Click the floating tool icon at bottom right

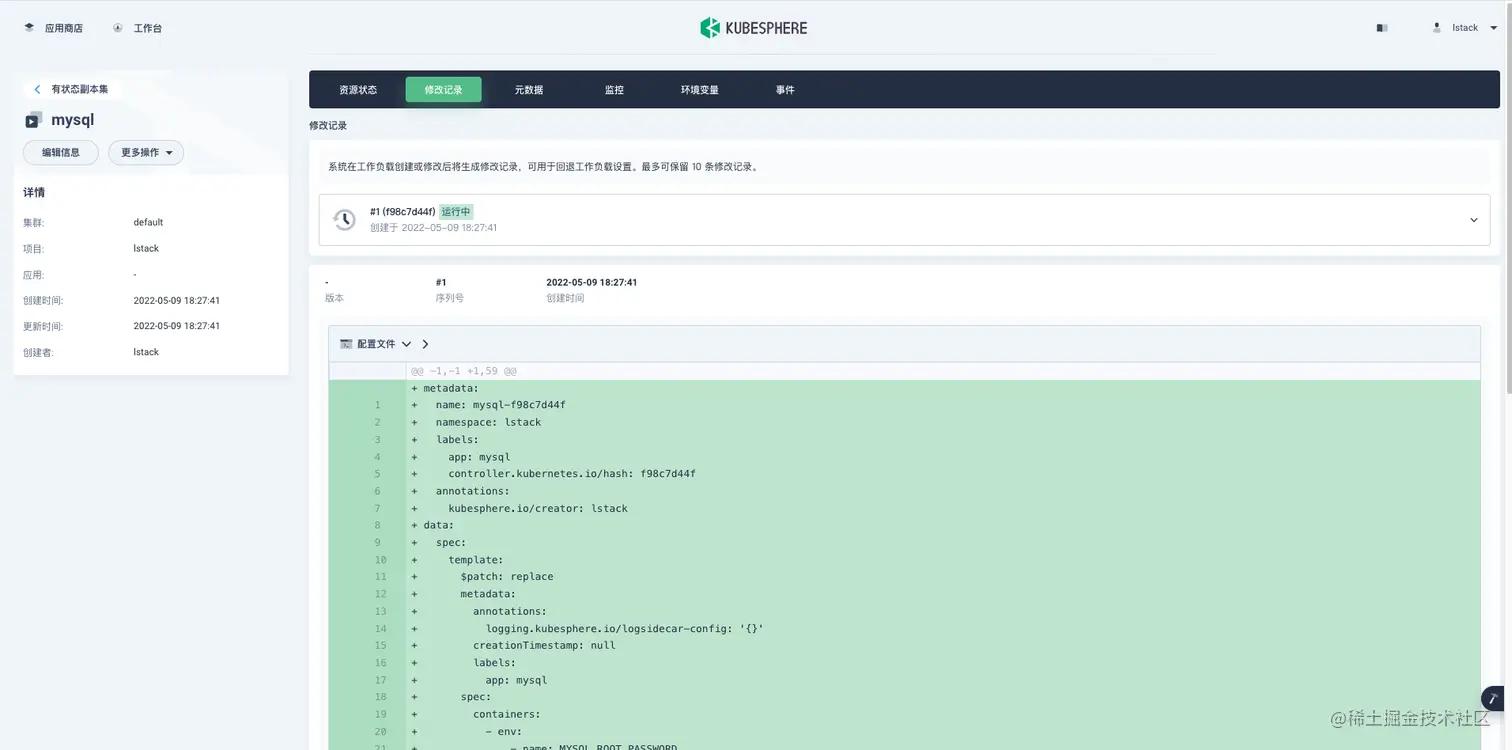click(1492, 699)
